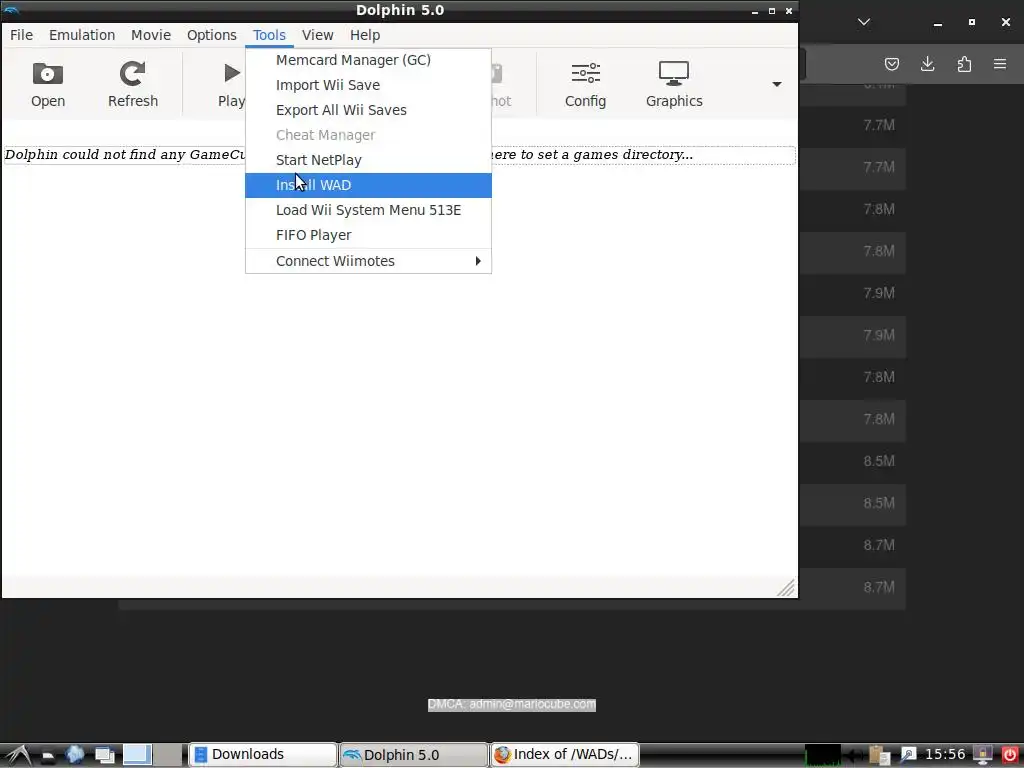Open Firefox Pocket save icon
Screen dimensions: 1024x768
(891, 64)
